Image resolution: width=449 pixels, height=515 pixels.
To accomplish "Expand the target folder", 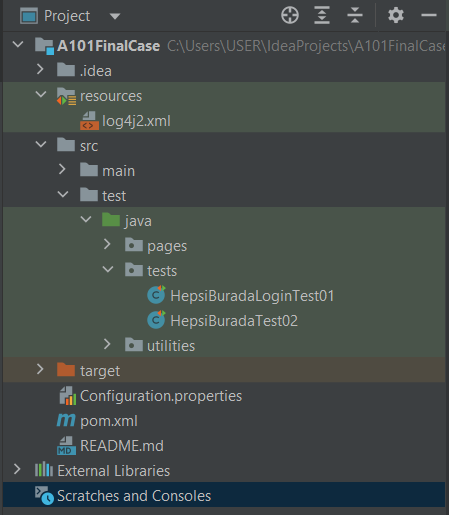I will point(40,369).
